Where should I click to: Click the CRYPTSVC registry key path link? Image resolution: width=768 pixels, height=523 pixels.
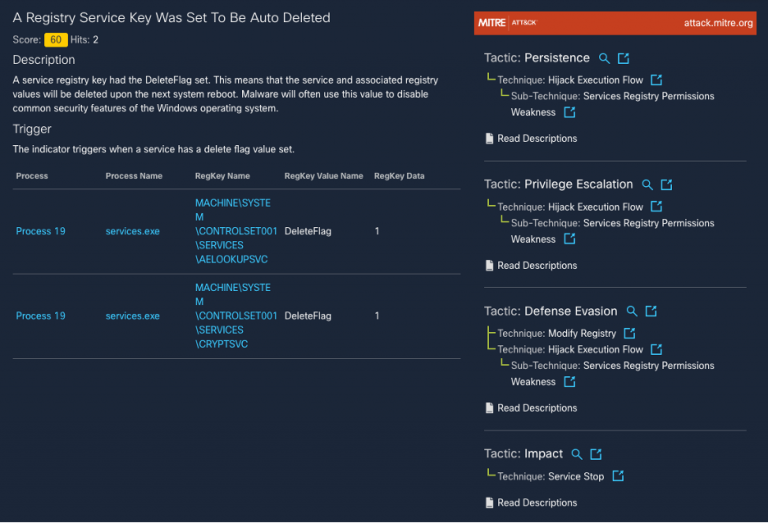[235, 316]
